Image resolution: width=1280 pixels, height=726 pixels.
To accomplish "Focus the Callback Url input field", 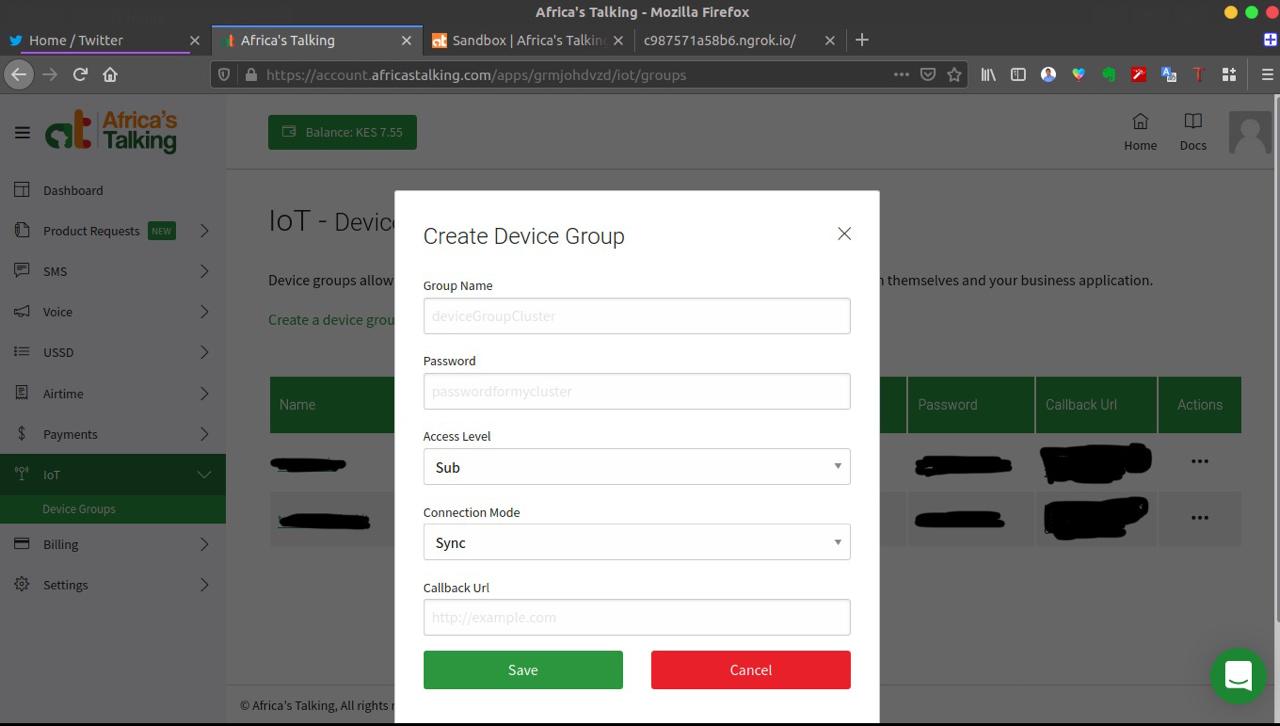I will 637,617.
